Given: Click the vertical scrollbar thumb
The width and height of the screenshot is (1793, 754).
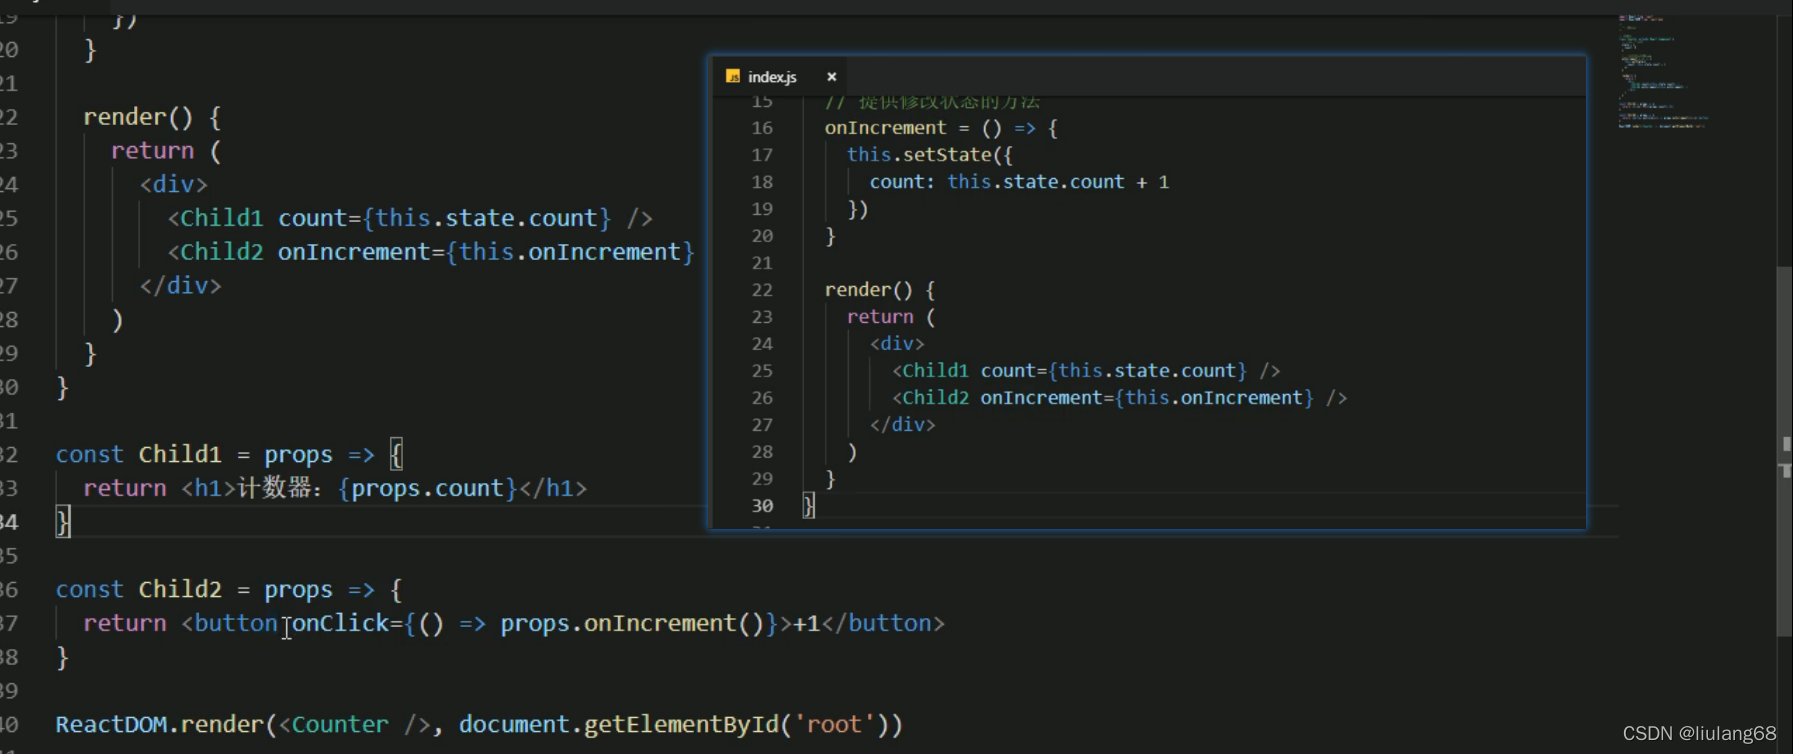Looking at the screenshot, I should pos(1783,451).
